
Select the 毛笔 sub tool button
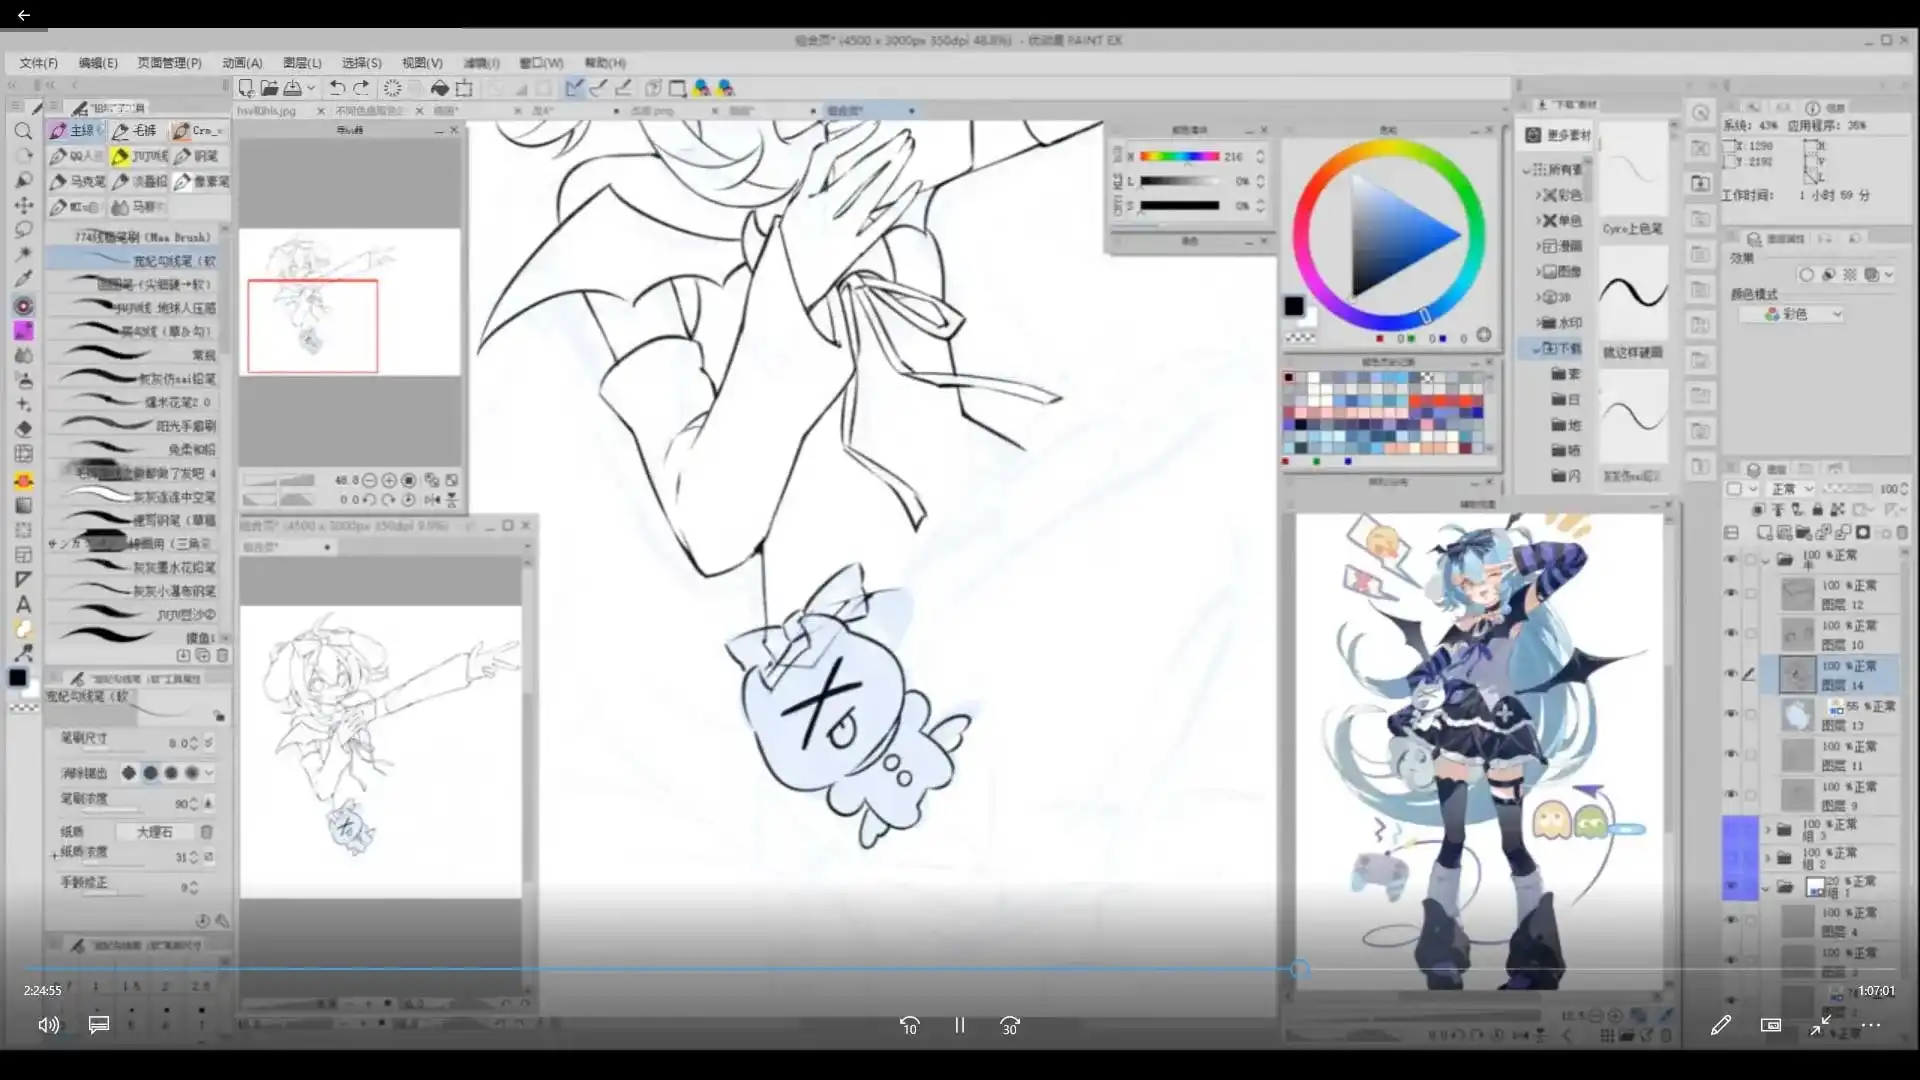click(x=135, y=131)
